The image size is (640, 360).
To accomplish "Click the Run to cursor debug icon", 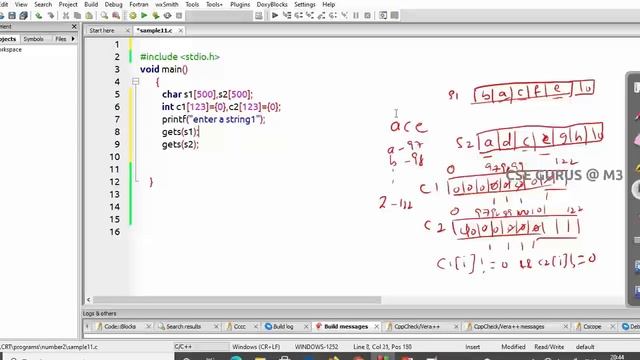I will click(287, 16).
